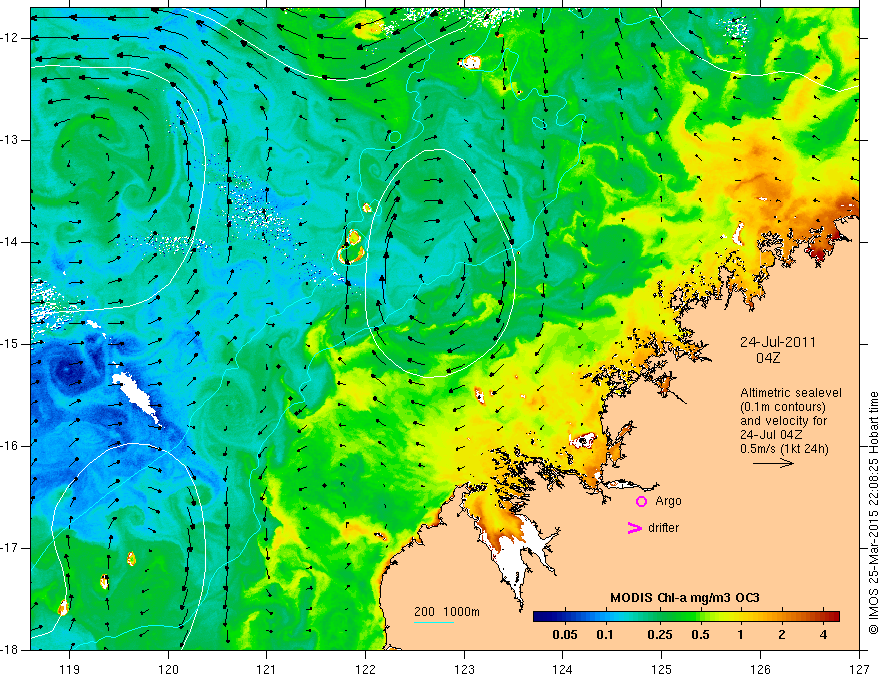Click the 'MODIS Chl-a mg/m3 OC3' title
This screenshot has height=680, width=880.
coord(685,598)
